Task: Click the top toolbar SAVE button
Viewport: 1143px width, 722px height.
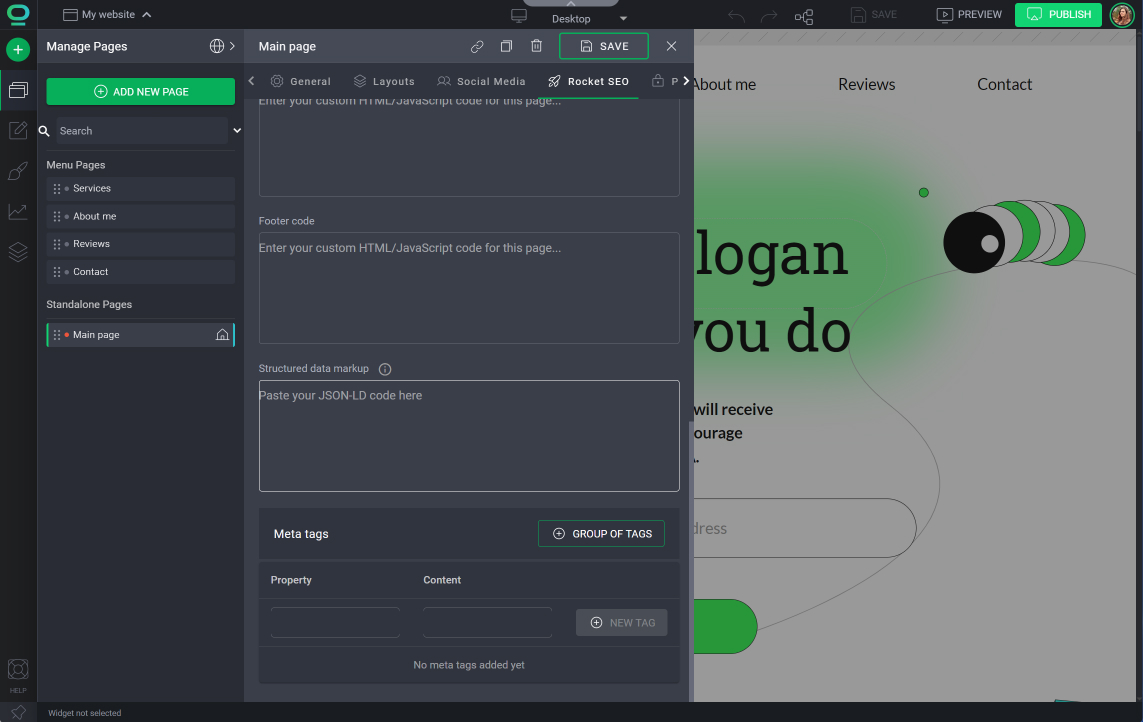Action: click(x=874, y=15)
